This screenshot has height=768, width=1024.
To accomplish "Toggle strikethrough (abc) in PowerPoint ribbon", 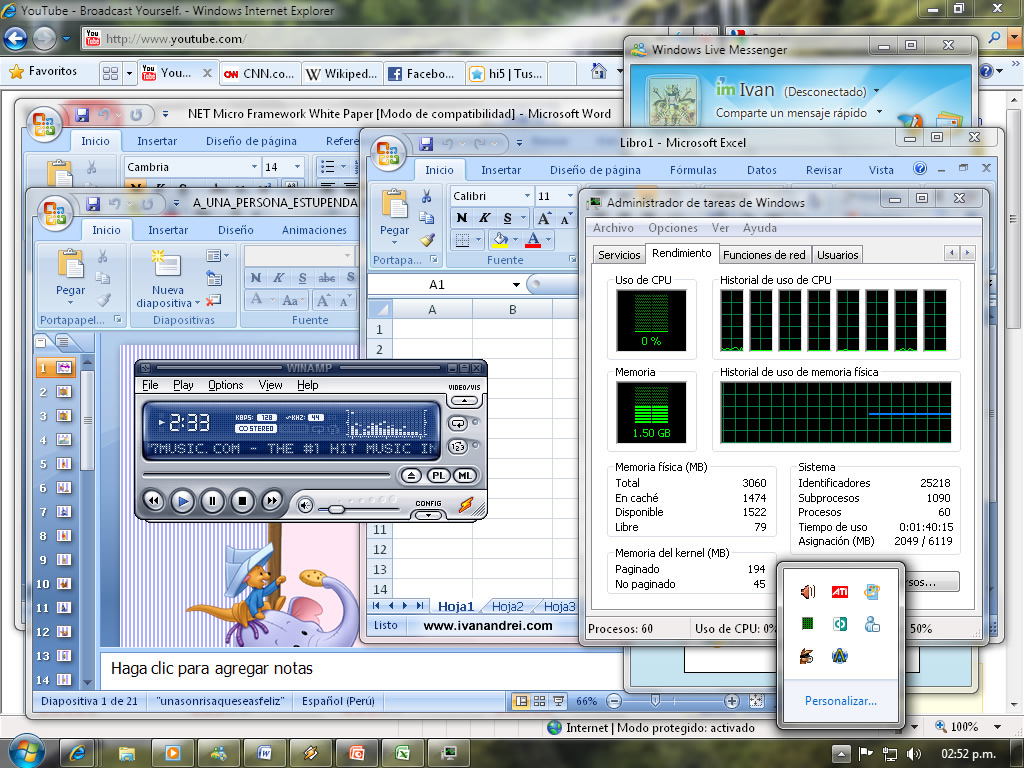I will click(327, 278).
